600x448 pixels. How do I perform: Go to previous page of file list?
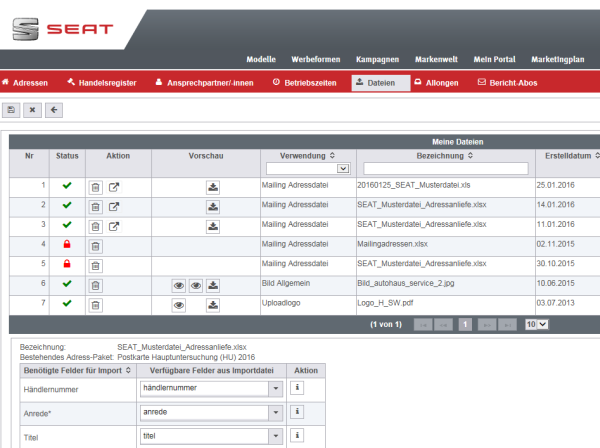tap(443, 325)
